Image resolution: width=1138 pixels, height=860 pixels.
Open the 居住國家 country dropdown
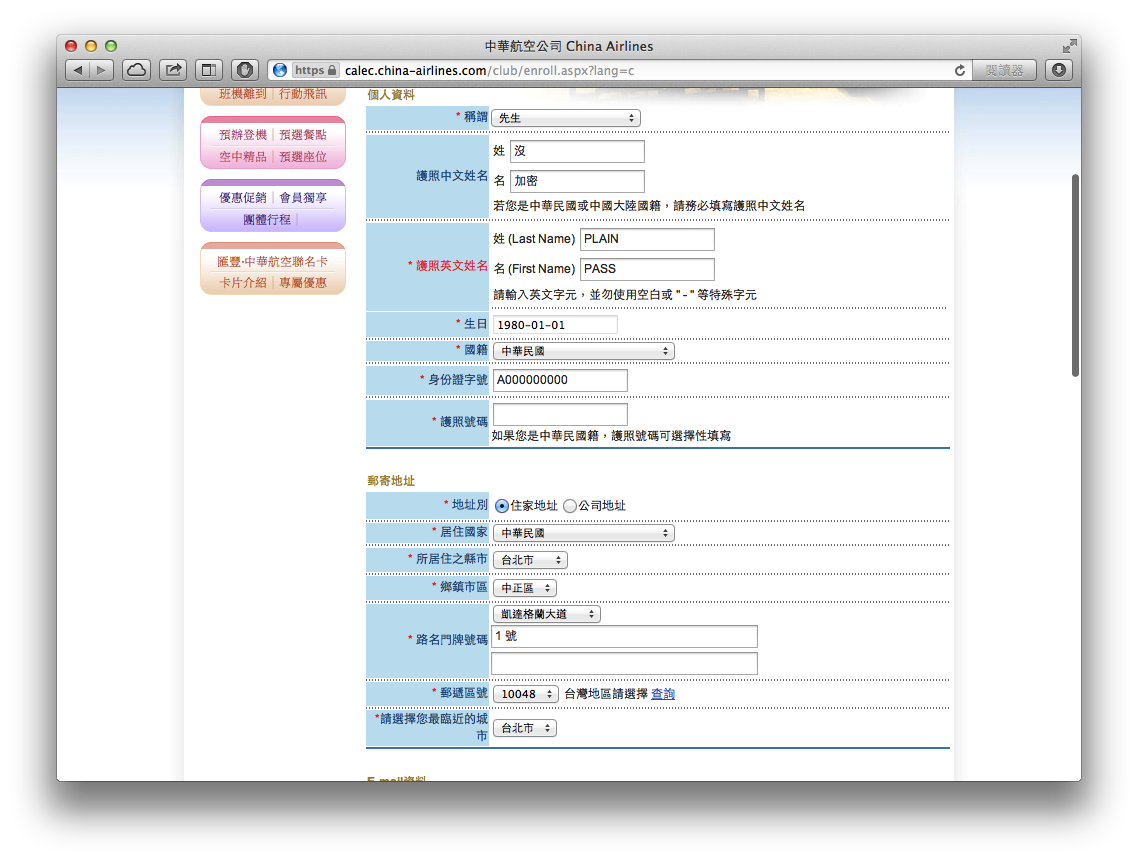click(x=584, y=533)
